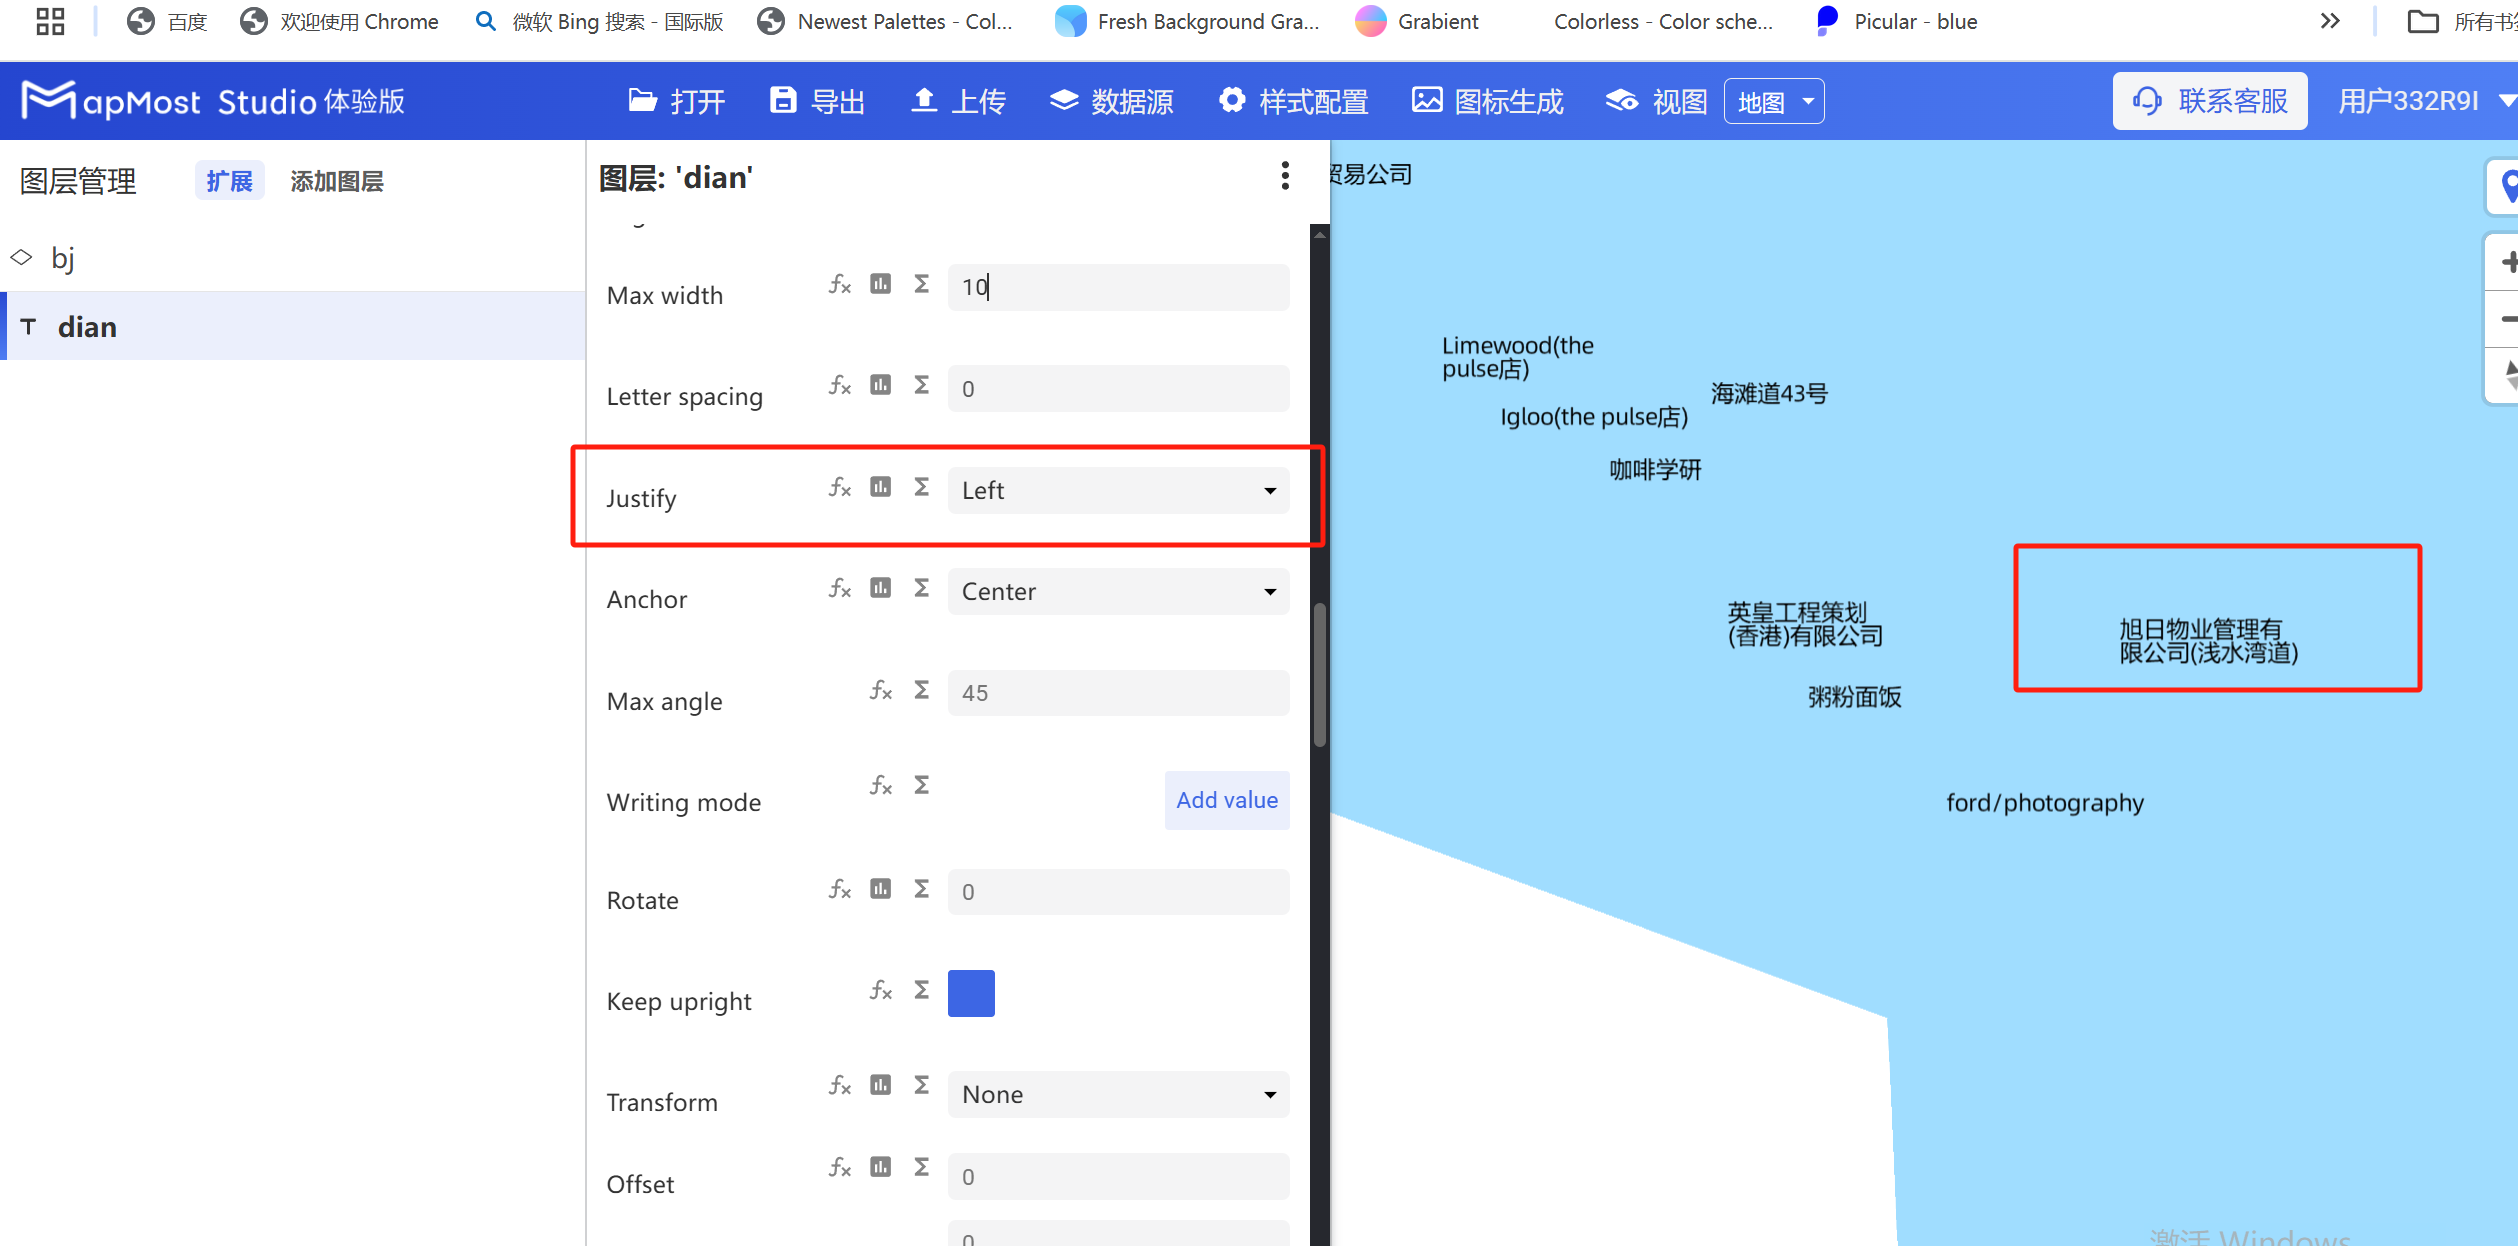The width and height of the screenshot is (2518, 1246).
Task: Click the 上传 upload icon
Action: pos(956,100)
